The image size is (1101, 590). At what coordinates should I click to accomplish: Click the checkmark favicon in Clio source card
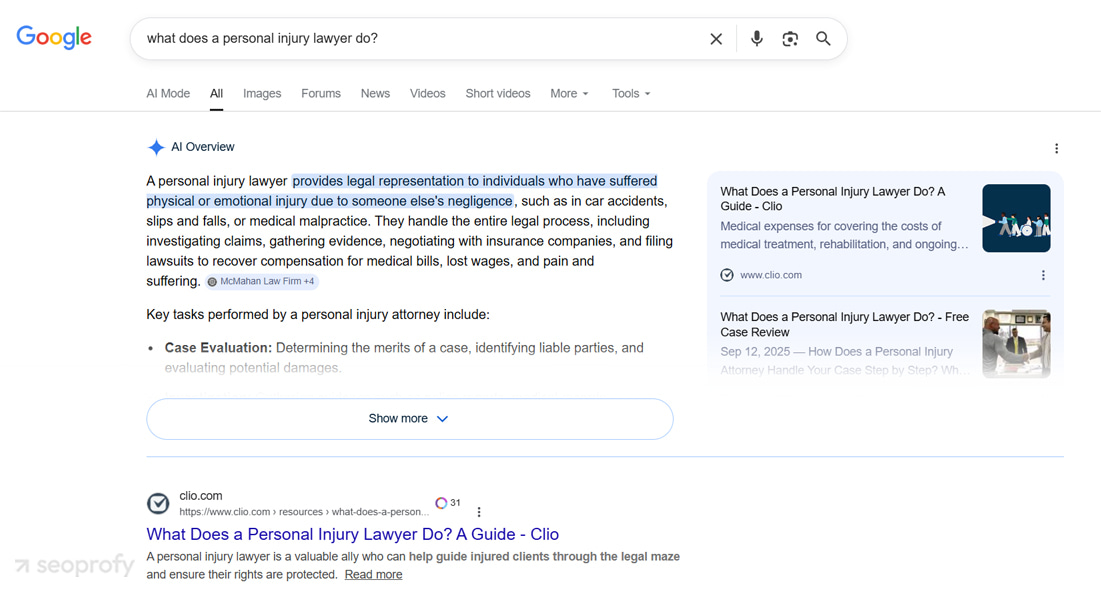point(727,275)
